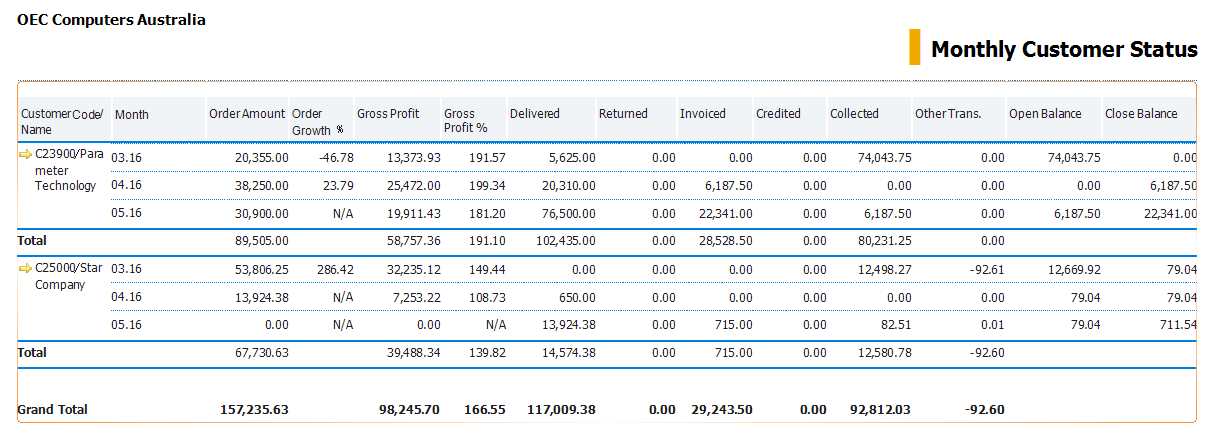This screenshot has width=1214, height=438.
Task: Select total collected 12,580.78
Action: click(x=885, y=353)
